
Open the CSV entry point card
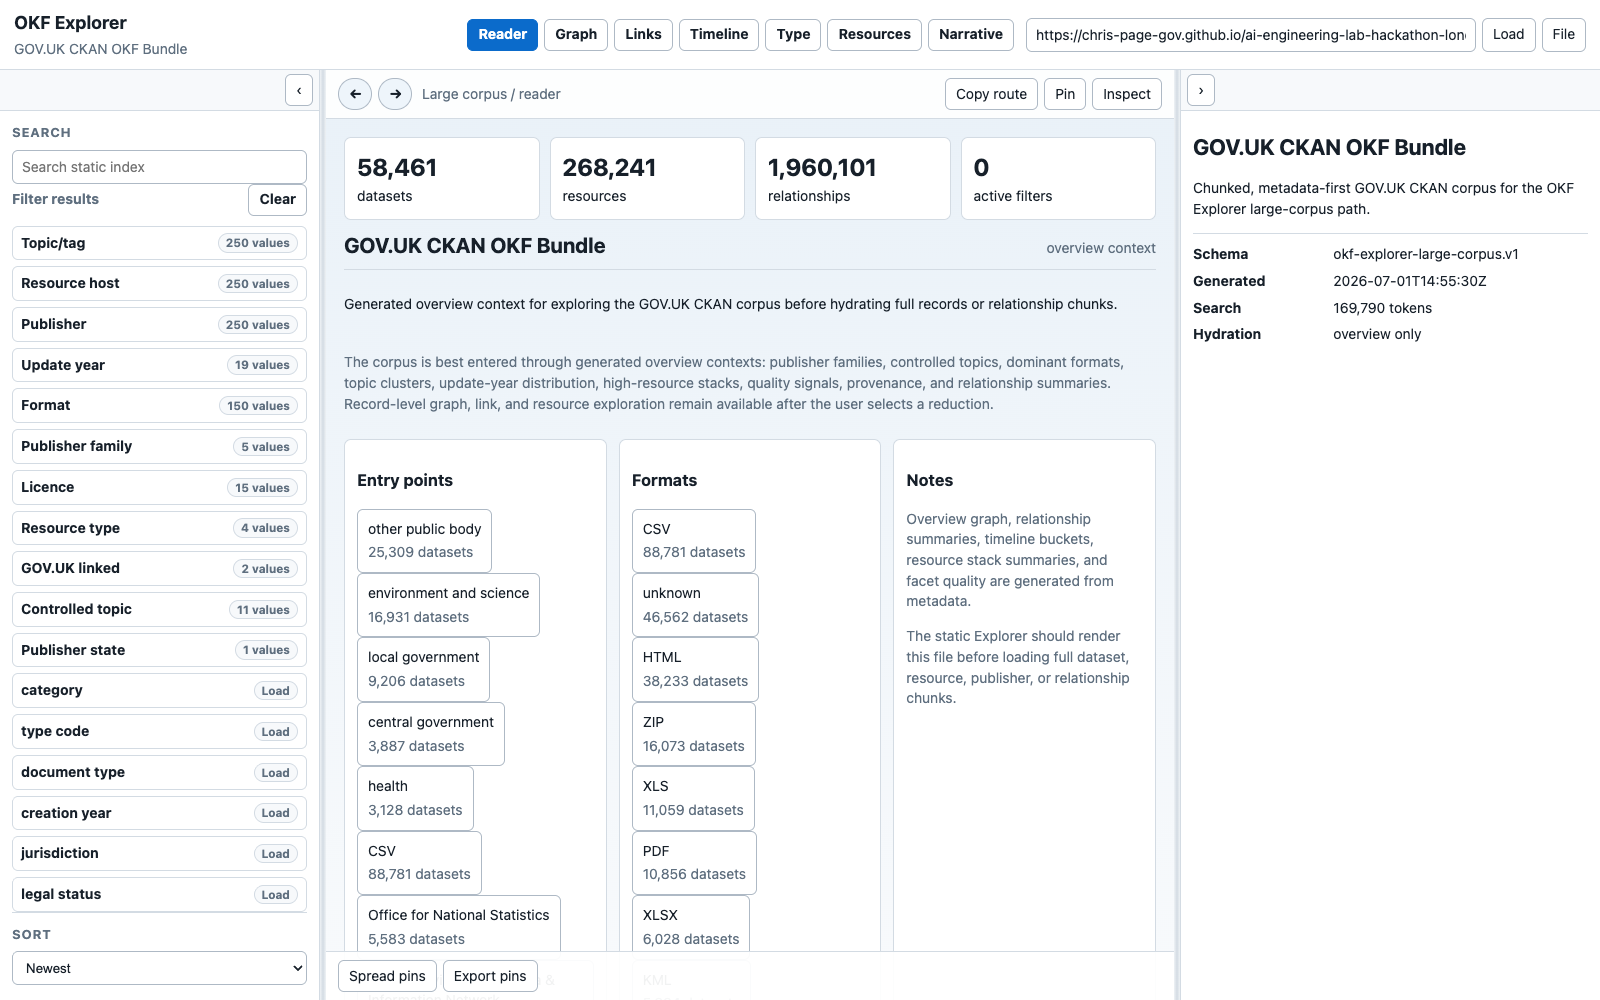click(419, 863)
